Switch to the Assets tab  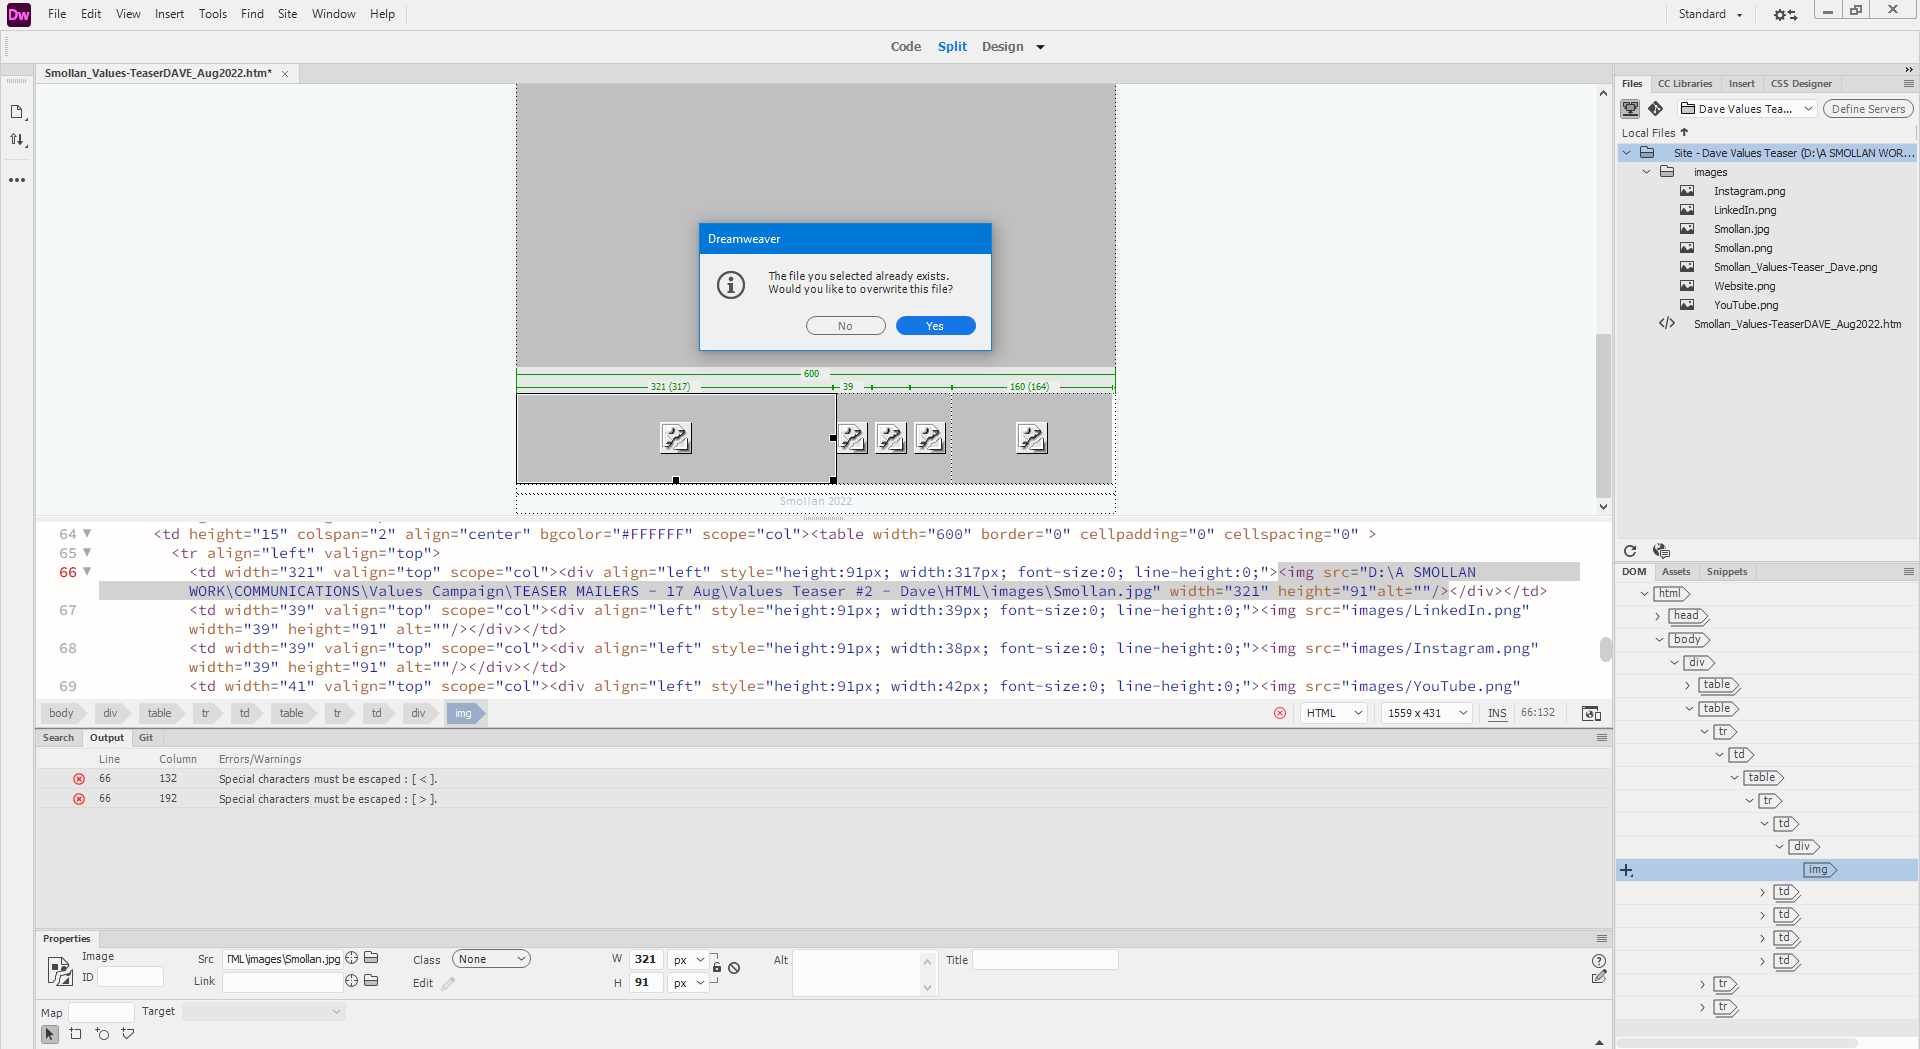tap(1676, 571)
